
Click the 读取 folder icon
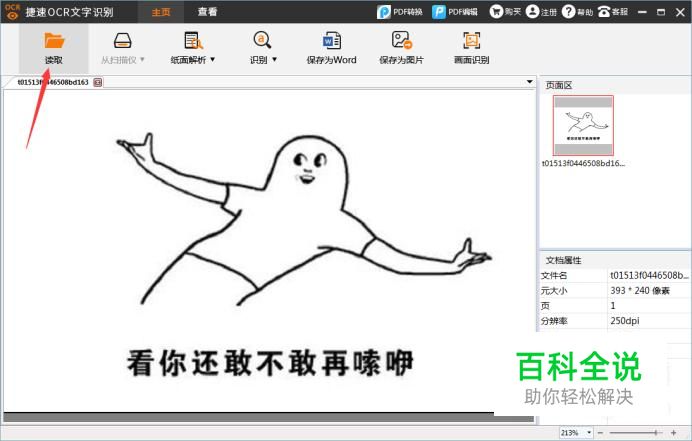pos(54,41)
